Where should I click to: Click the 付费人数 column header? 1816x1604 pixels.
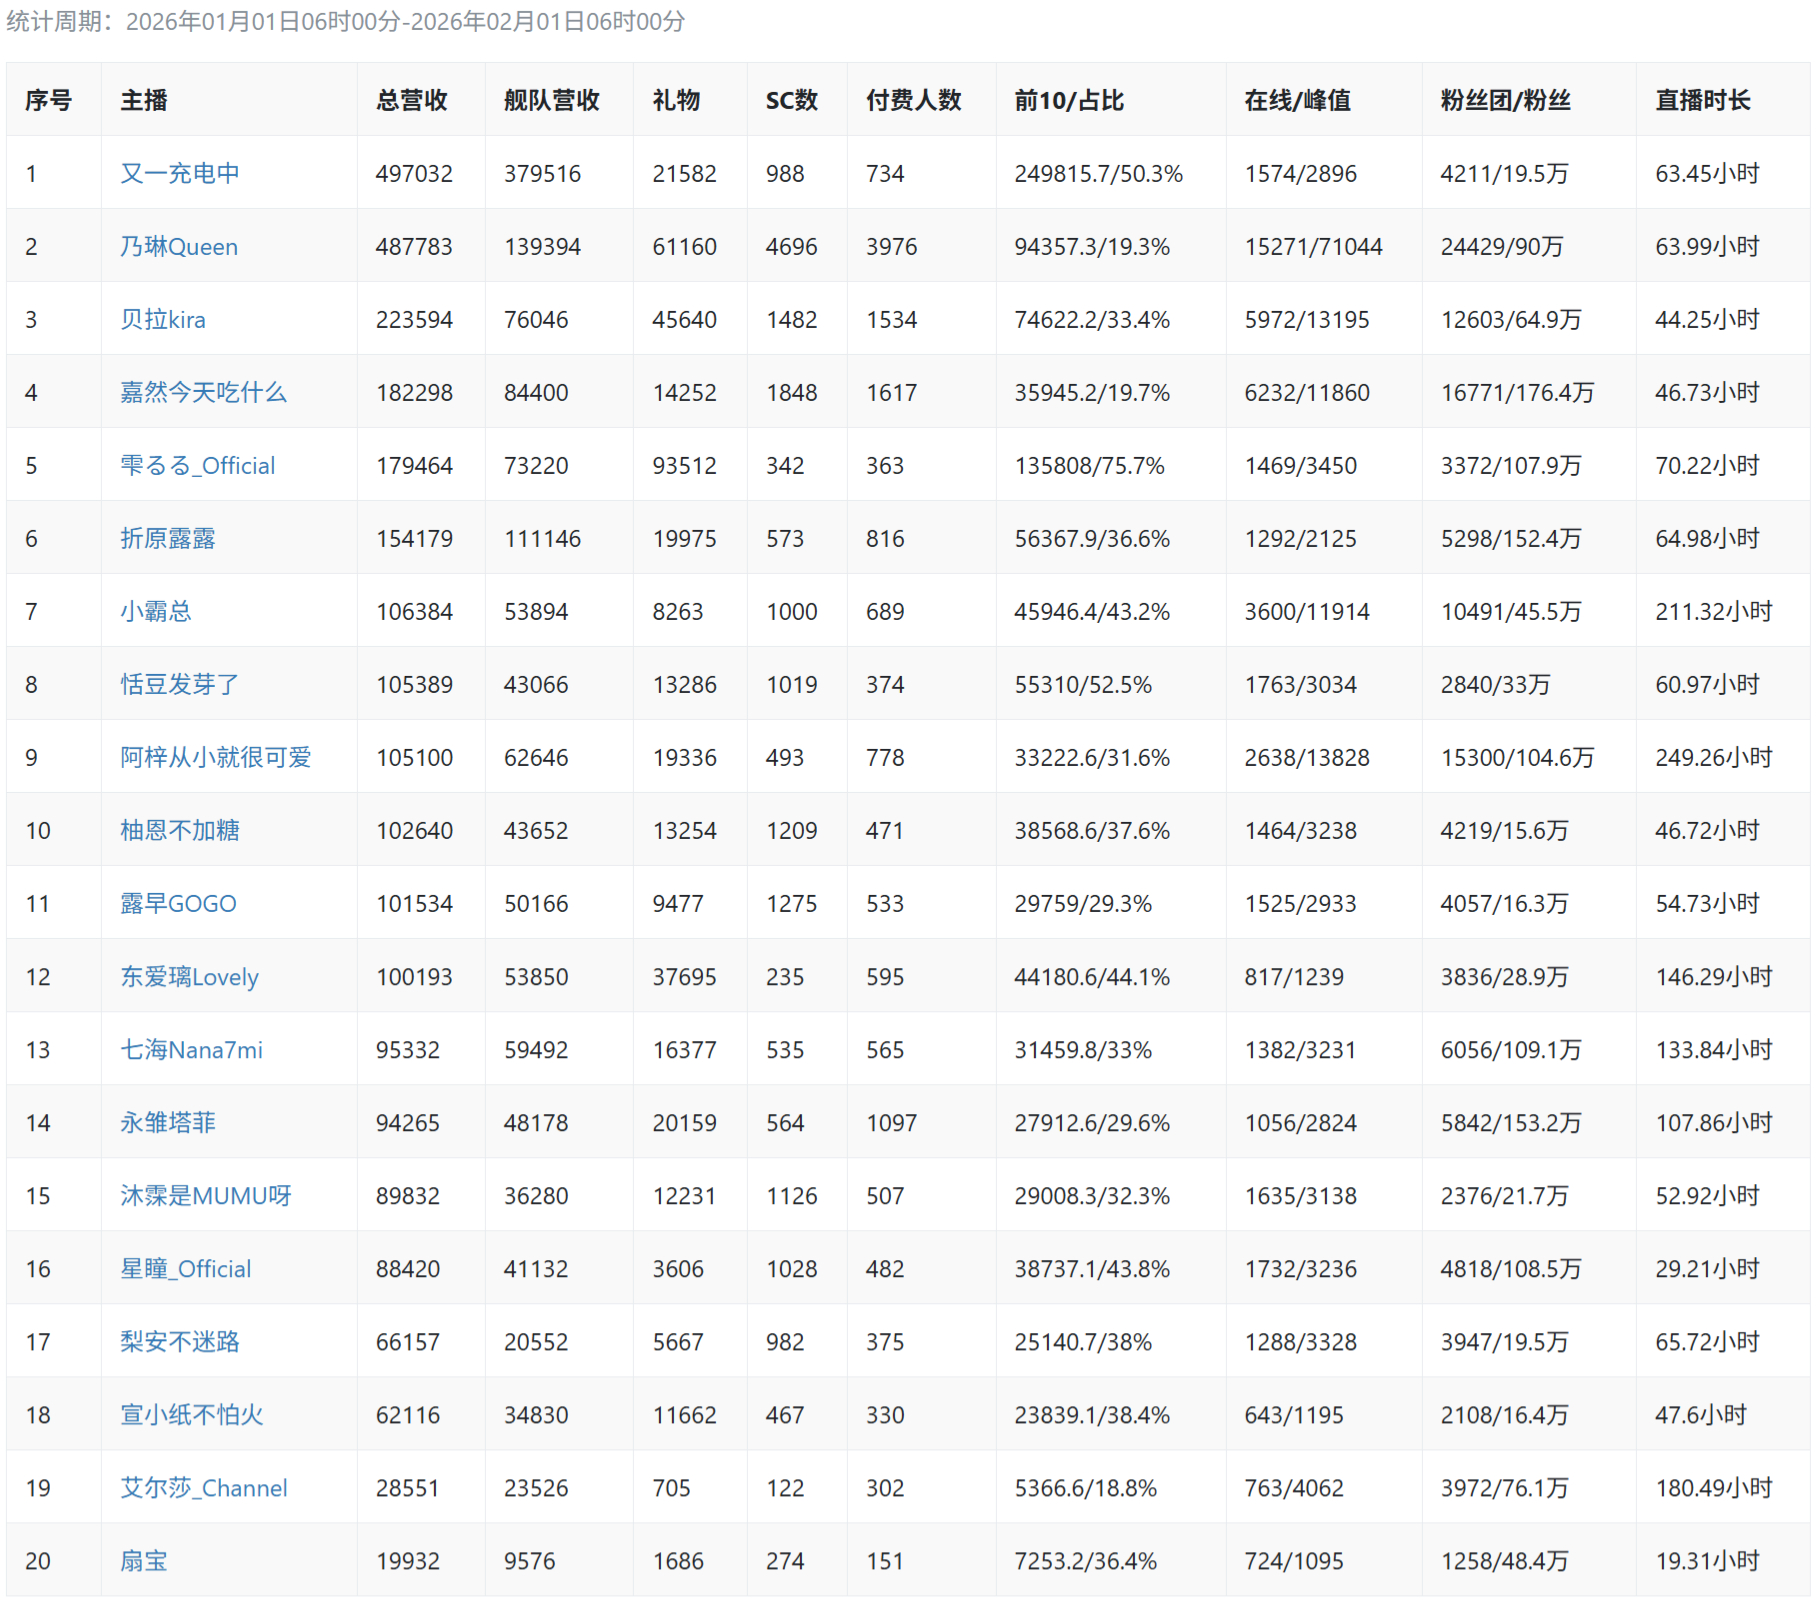pyautogui.click(x=913, y=100)
